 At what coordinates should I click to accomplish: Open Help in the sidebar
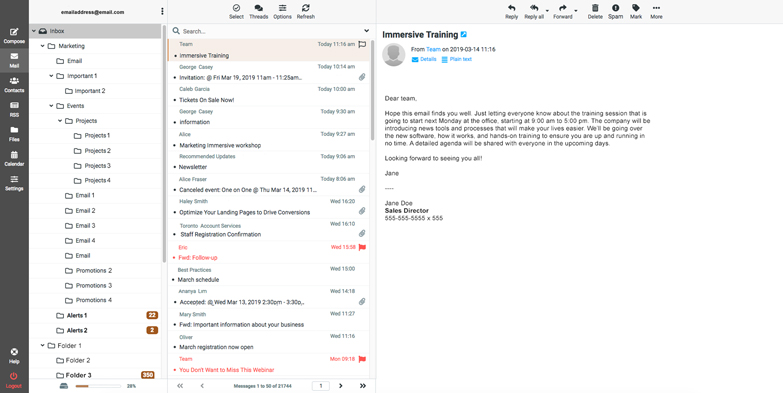(x=14, y=356)
